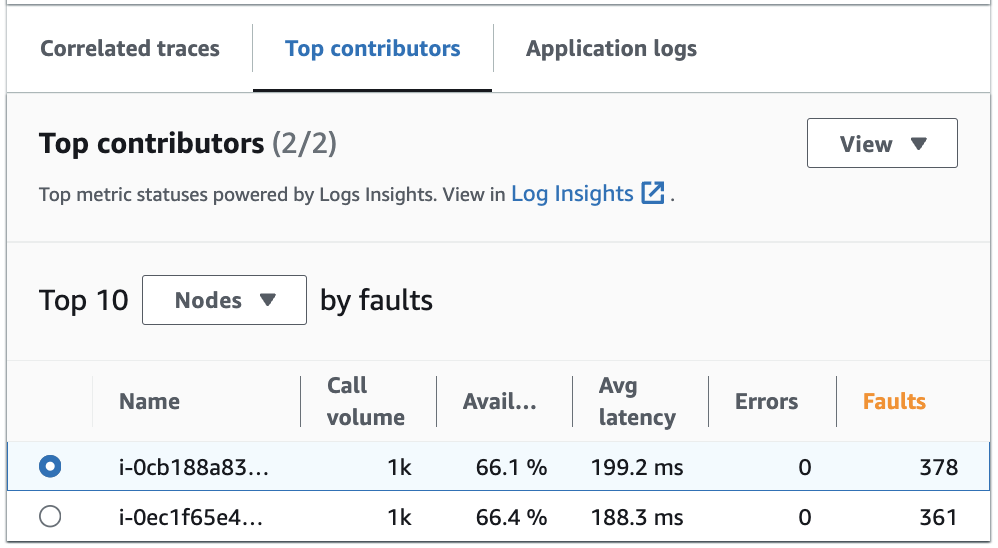
Task: Switch to the Correlated traces tab
Action: (130, 49)
